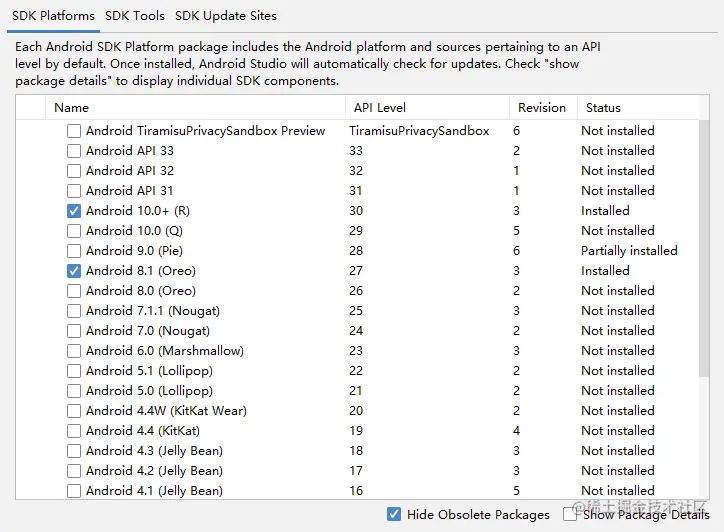Select the "Android 8.1 (Oreo)" row name
Image resolution: width=724 pixels, height=532 pixels.
(x=141, y=271)
